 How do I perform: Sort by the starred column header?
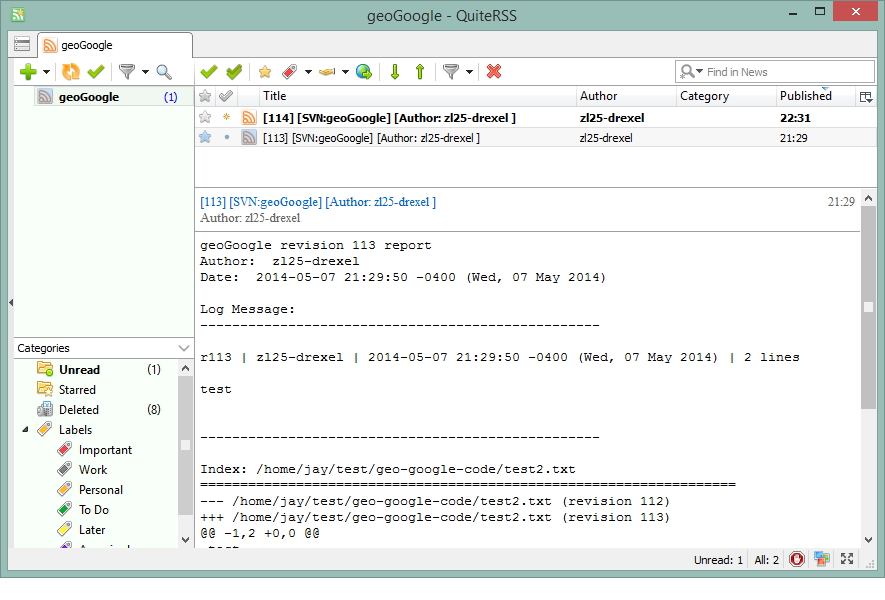(205, 96)
